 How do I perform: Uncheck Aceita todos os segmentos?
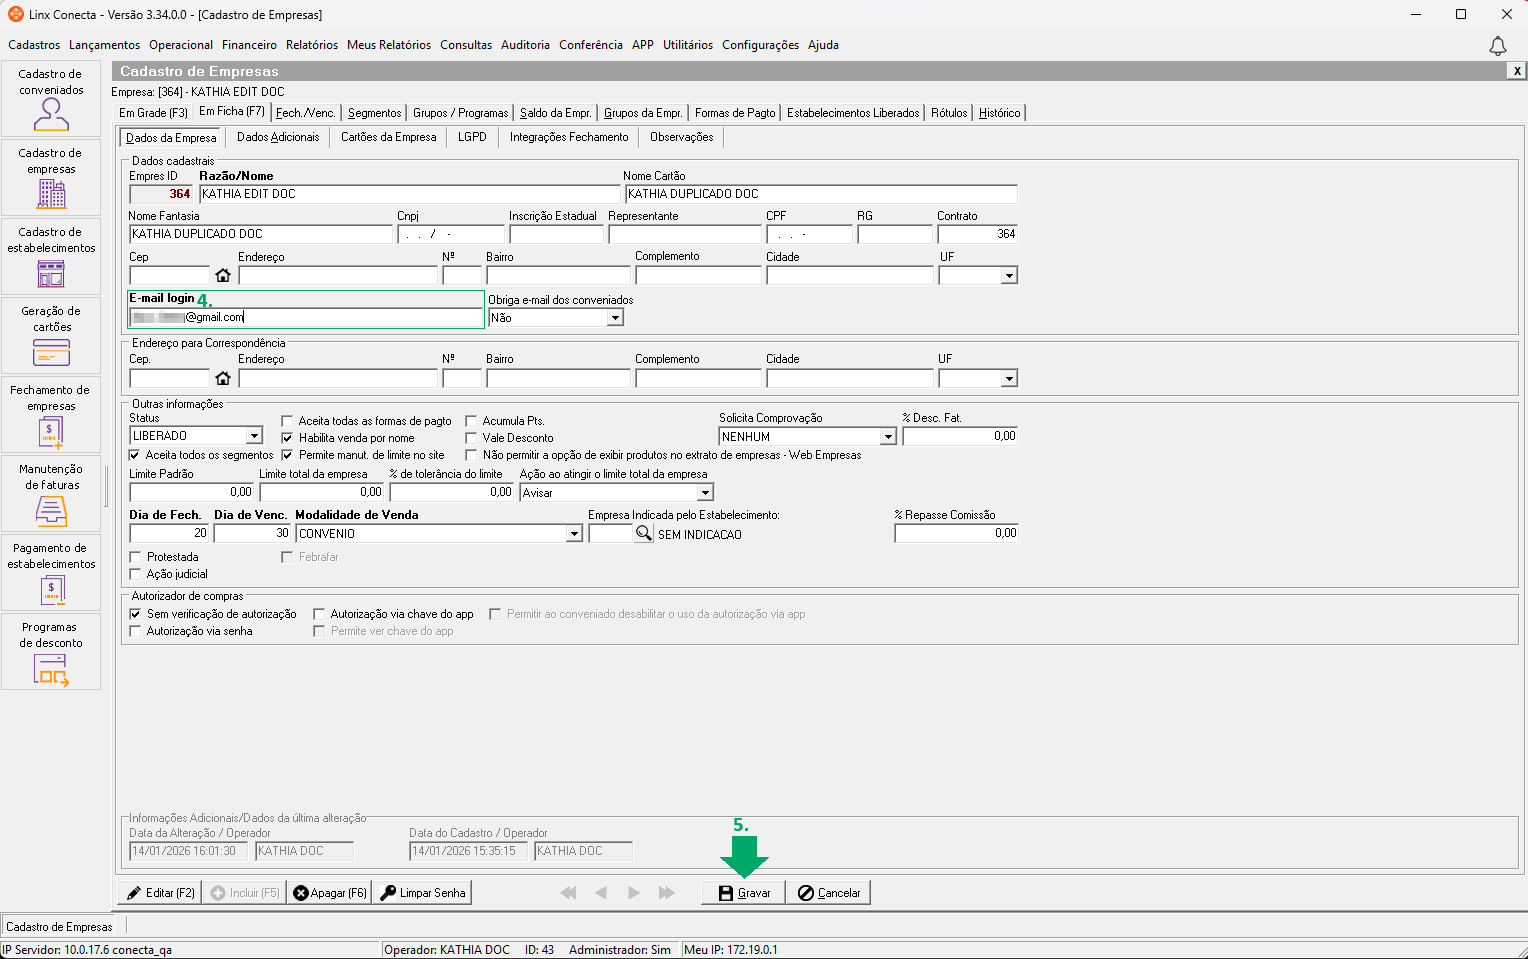coord(135,455)
